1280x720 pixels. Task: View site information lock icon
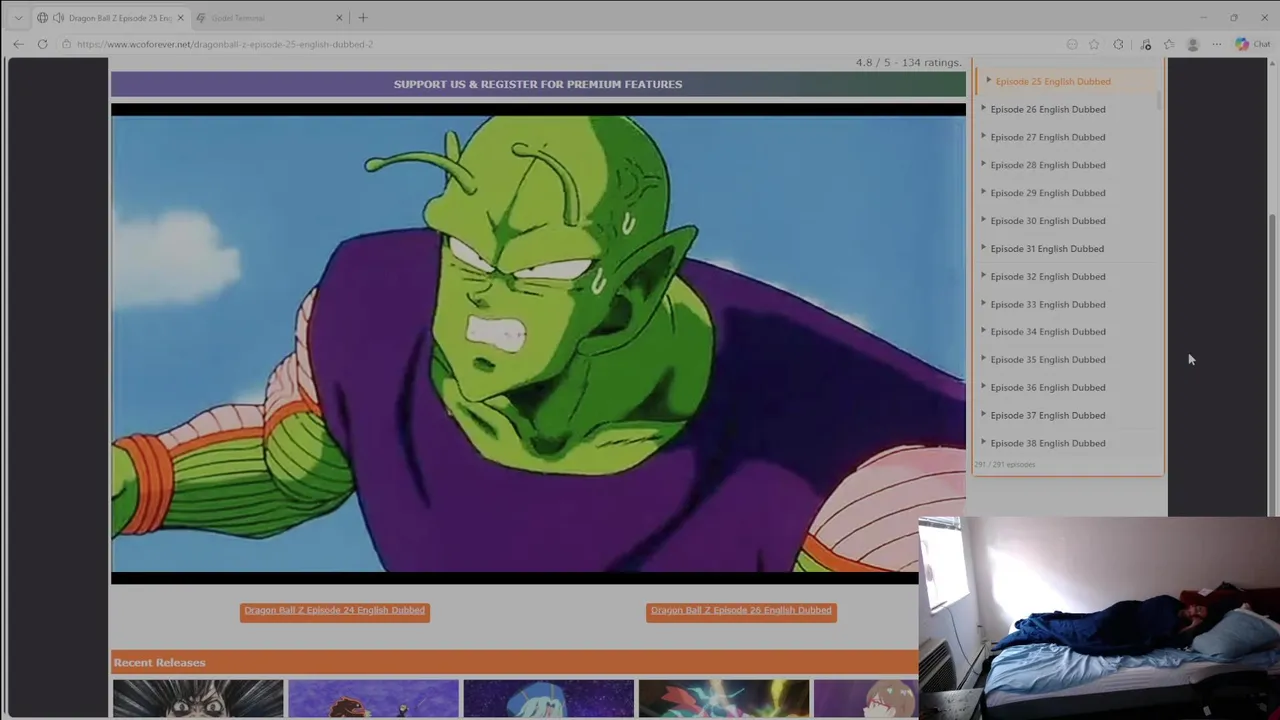pyautogui.click(x=66, y=44)
